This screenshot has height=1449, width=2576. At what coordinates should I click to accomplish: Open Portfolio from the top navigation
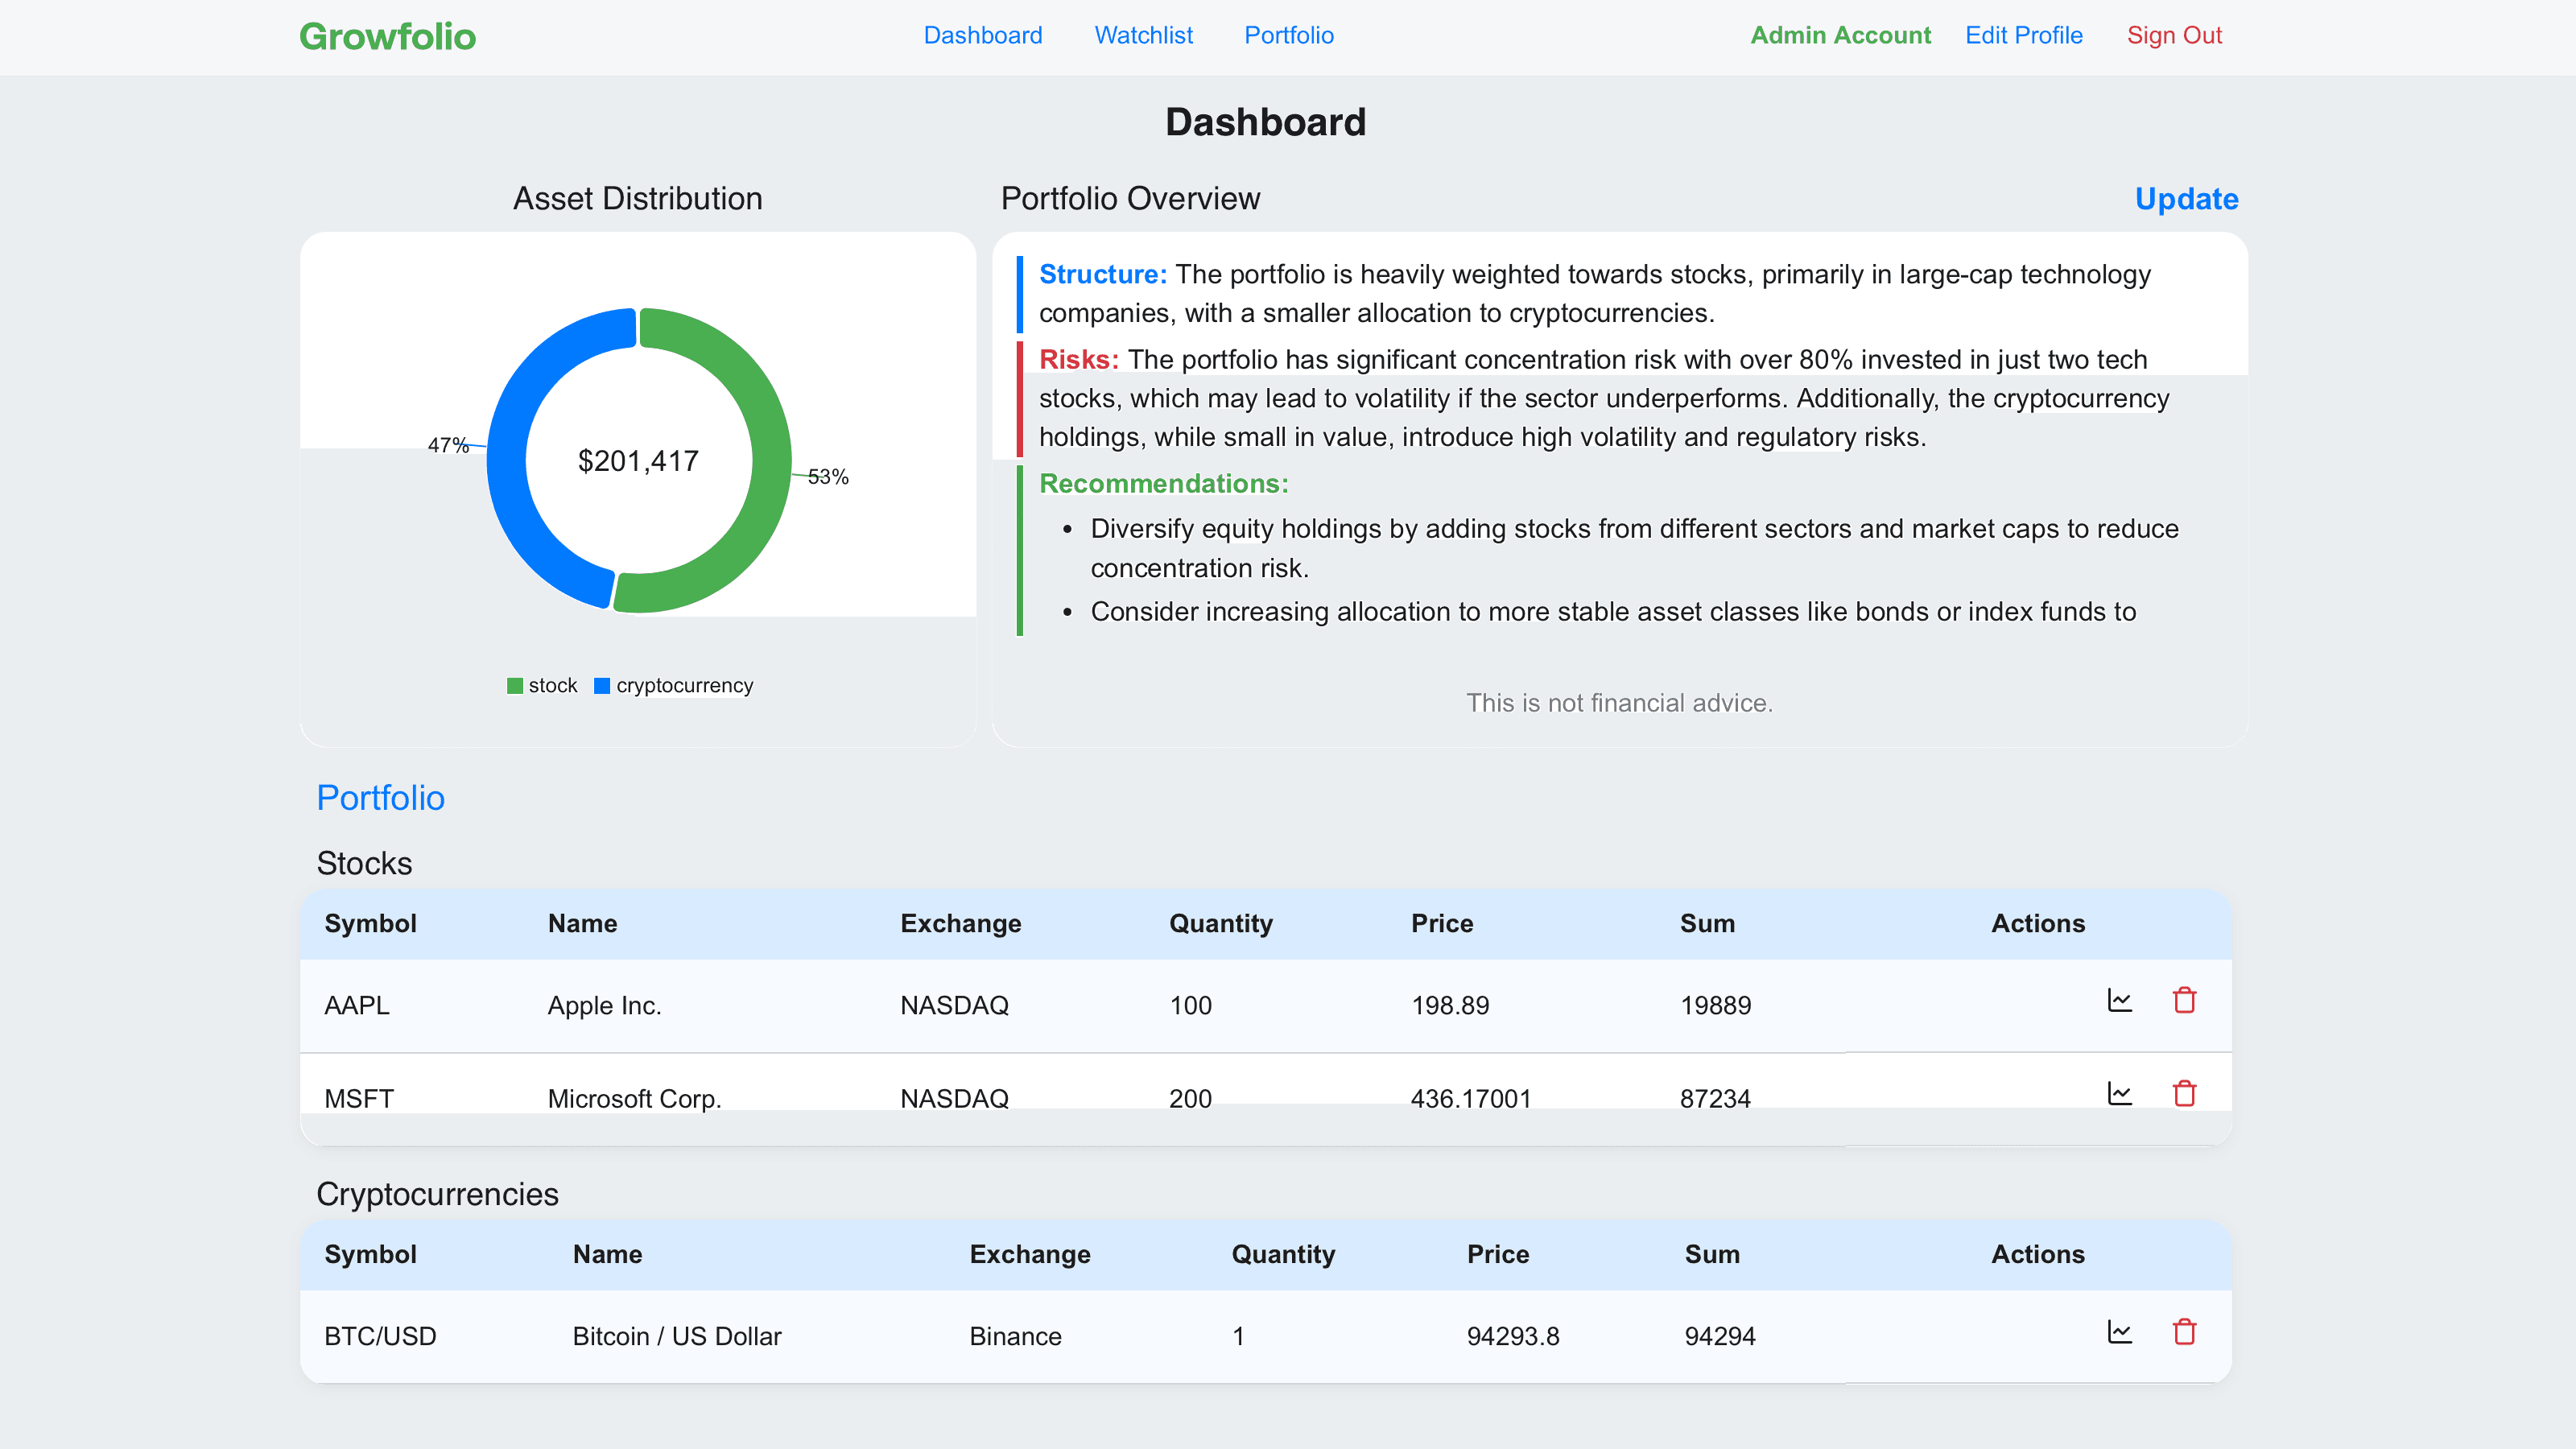coord(1288,36)
